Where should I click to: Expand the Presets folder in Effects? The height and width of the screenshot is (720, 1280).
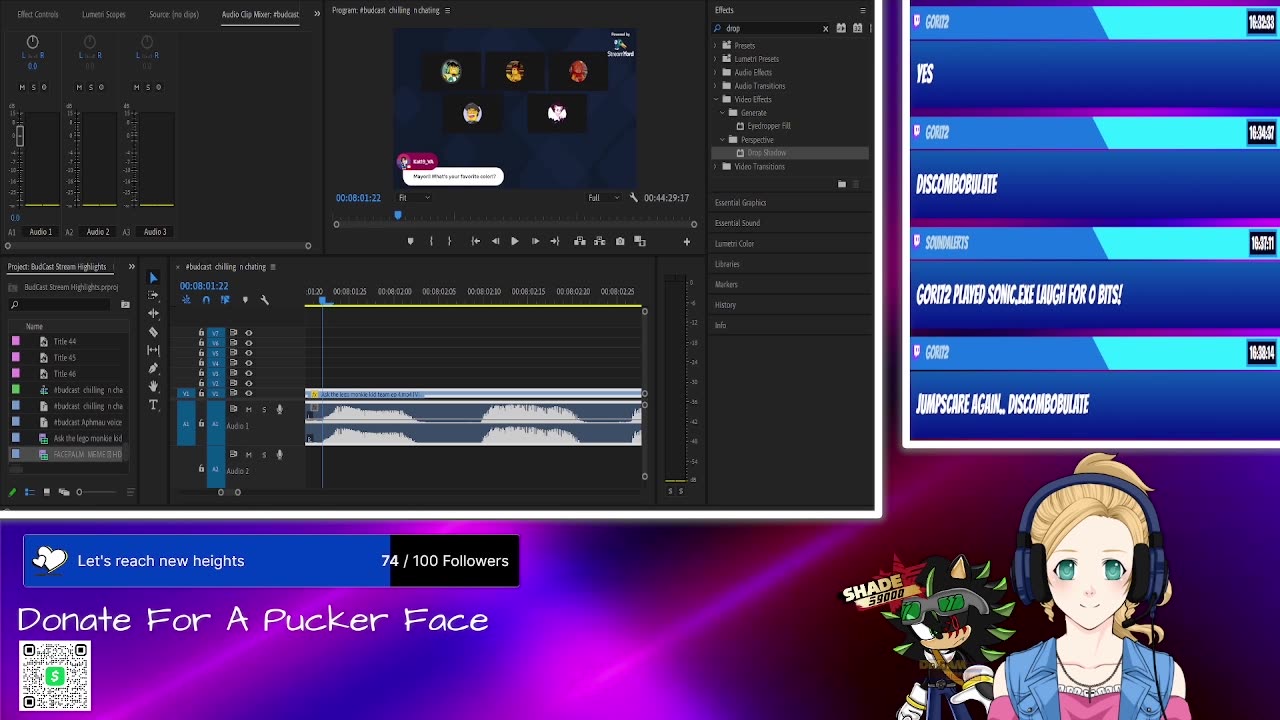pos(716,46)
